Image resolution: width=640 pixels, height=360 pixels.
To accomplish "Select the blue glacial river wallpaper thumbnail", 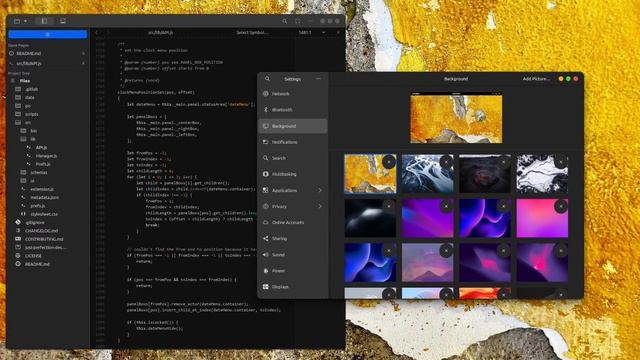I will click(x=427, y=173).
